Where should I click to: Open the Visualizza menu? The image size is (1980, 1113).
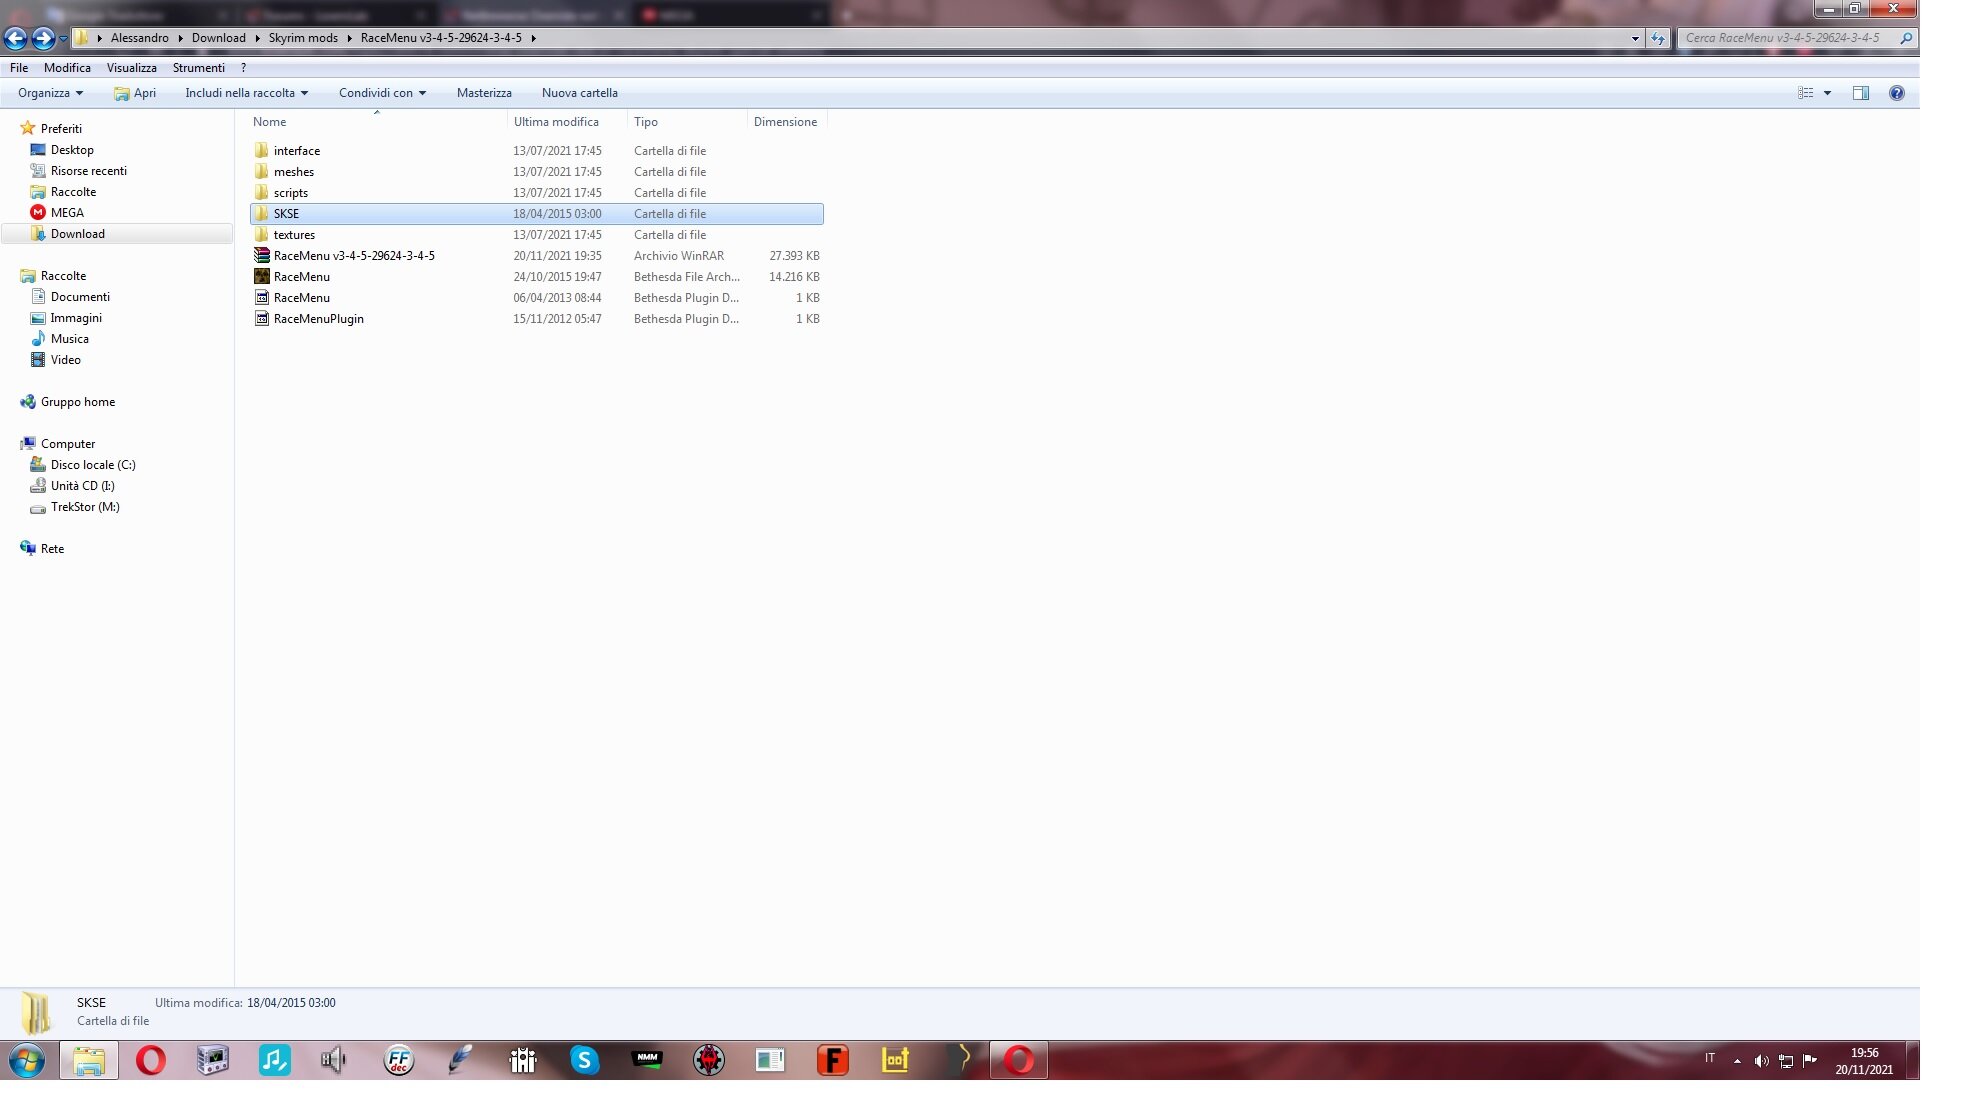(131, 68)
